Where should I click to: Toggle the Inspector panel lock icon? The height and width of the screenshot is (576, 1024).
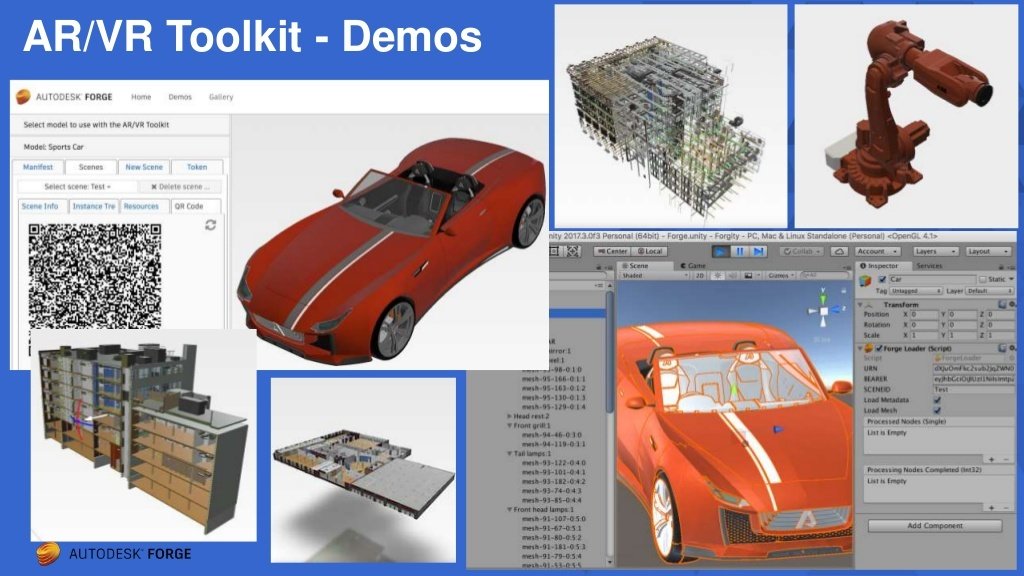pos(1001,266)
